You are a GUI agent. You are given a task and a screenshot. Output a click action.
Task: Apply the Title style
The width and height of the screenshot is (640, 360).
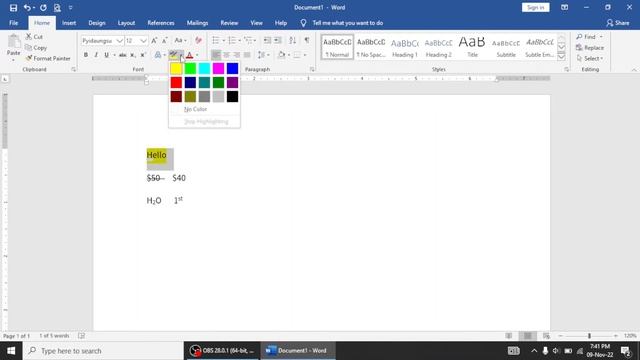(x=472, y=47)
